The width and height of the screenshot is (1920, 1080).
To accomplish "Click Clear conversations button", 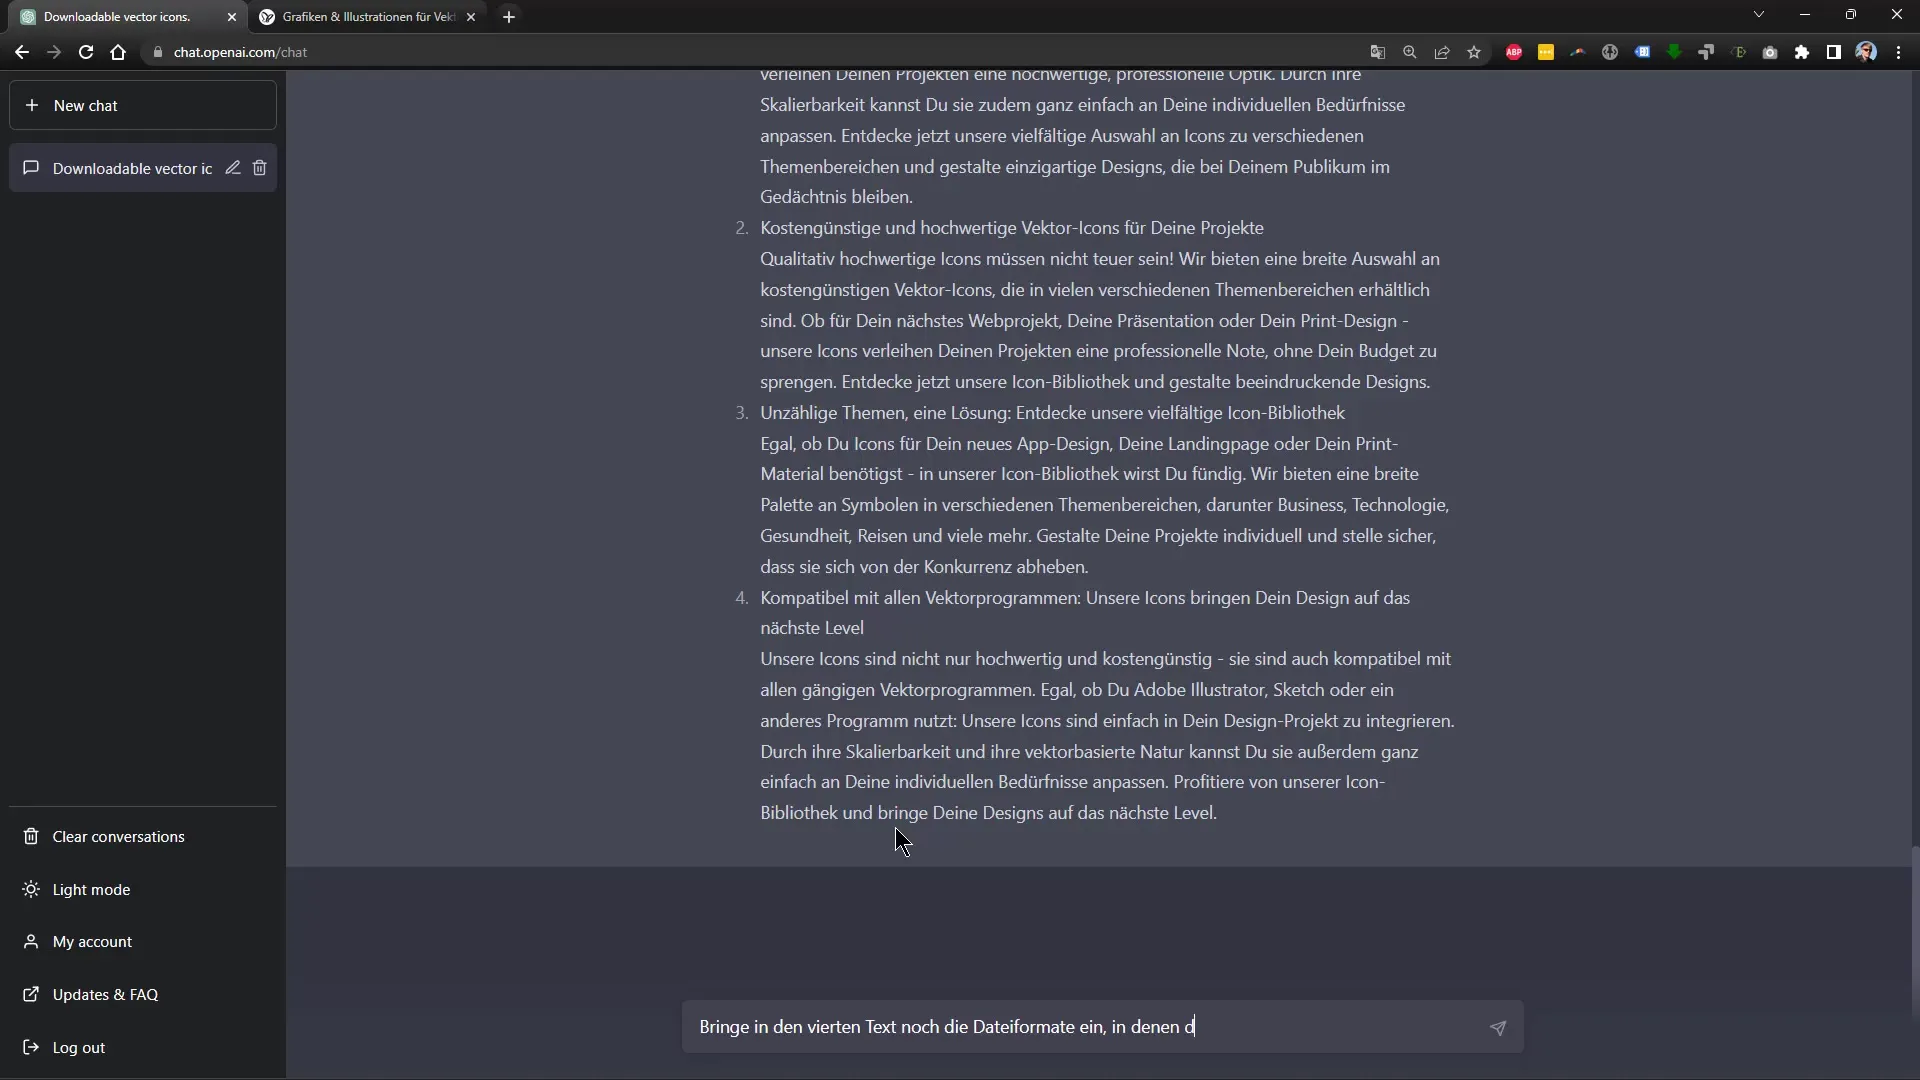I will tap(117, 836).
